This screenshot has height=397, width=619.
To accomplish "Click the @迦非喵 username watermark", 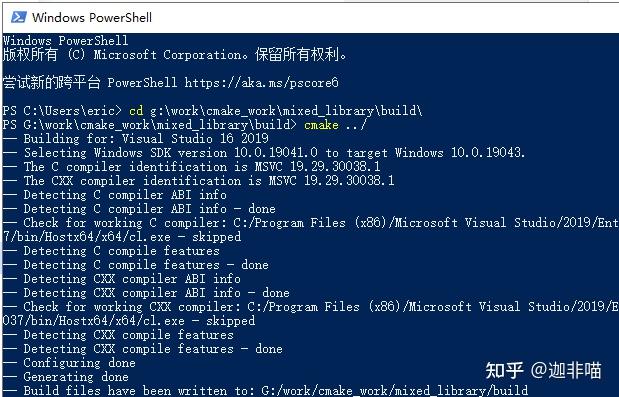I will (566, 371).
